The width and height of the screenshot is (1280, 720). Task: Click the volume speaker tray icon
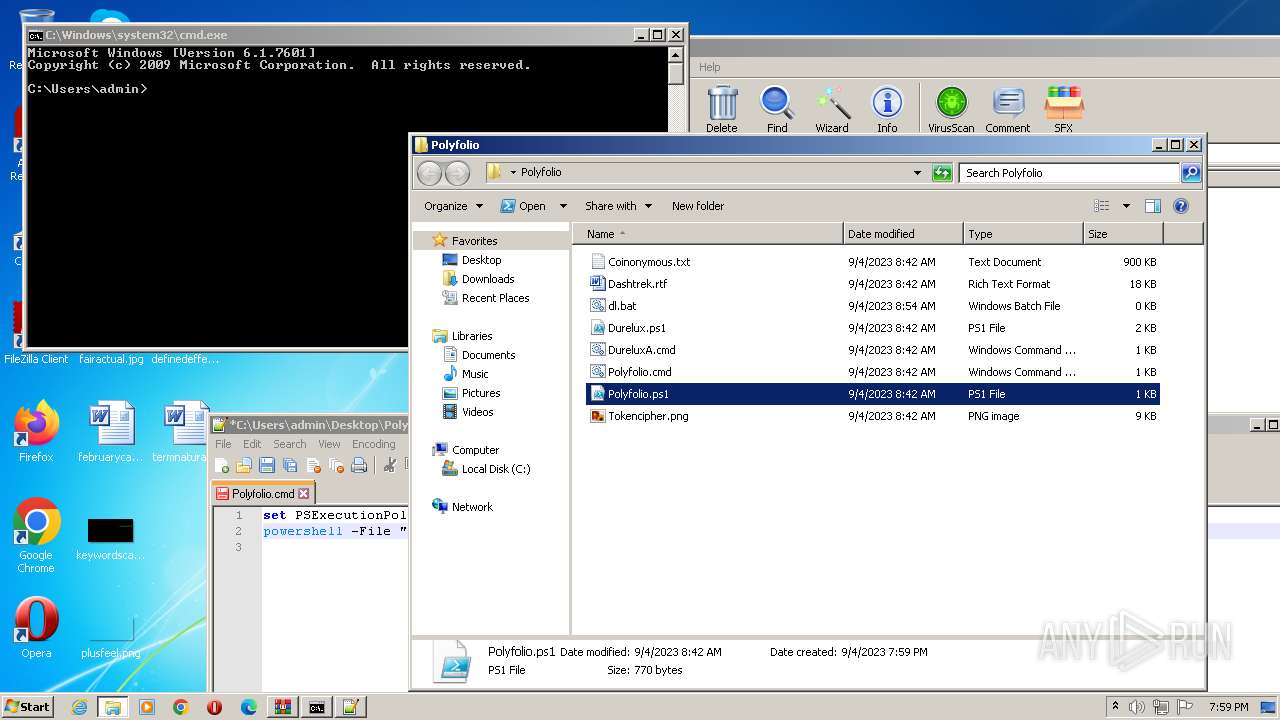[1137, 707]
